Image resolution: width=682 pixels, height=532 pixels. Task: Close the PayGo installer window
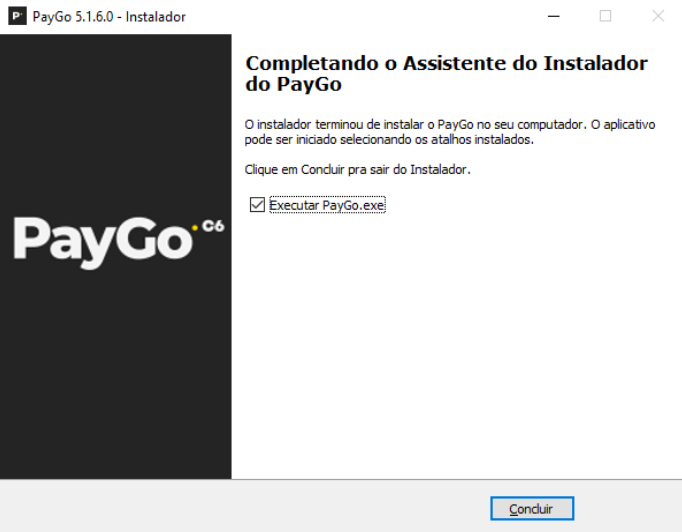click(658, 17)
